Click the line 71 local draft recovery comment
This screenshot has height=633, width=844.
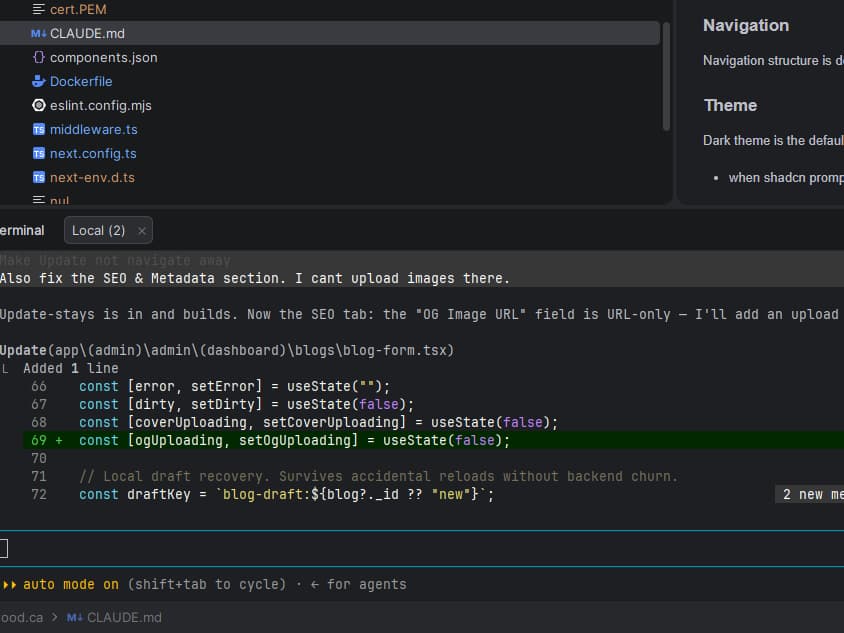tap(378, 476)
